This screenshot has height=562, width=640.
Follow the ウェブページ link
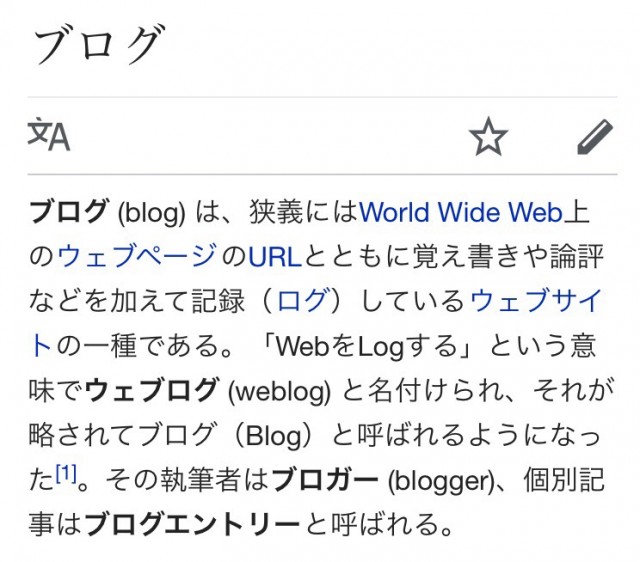point(136,257)
